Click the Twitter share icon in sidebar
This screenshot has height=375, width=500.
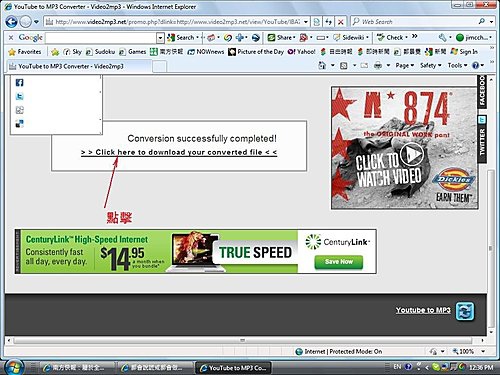19,96
